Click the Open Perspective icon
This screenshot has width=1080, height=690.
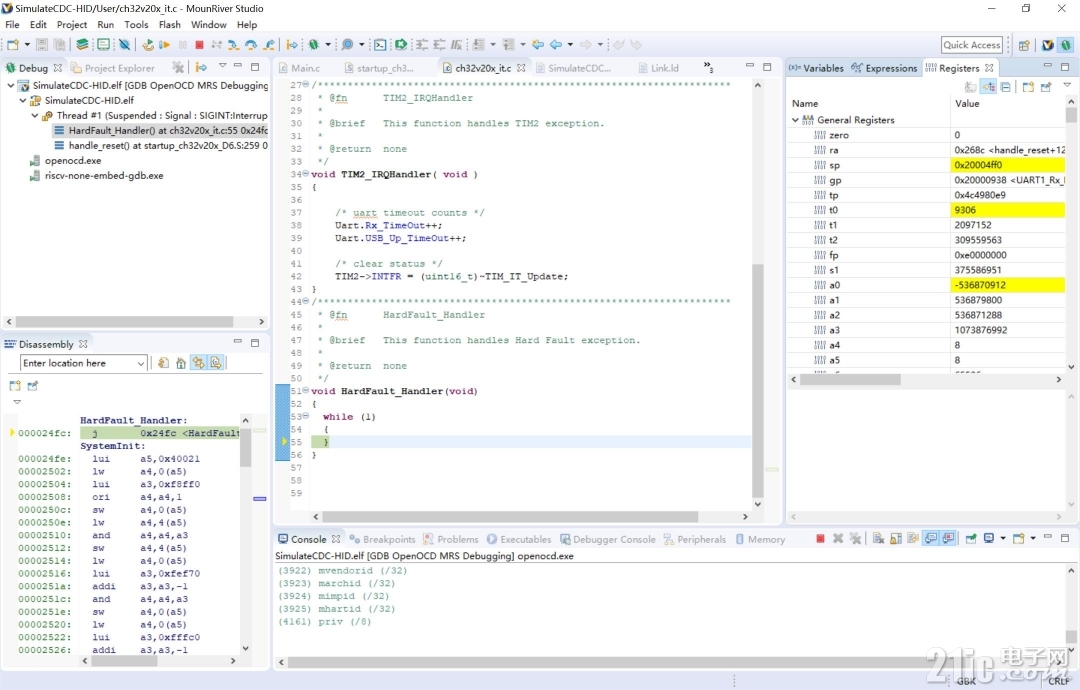pos(1024,45)
